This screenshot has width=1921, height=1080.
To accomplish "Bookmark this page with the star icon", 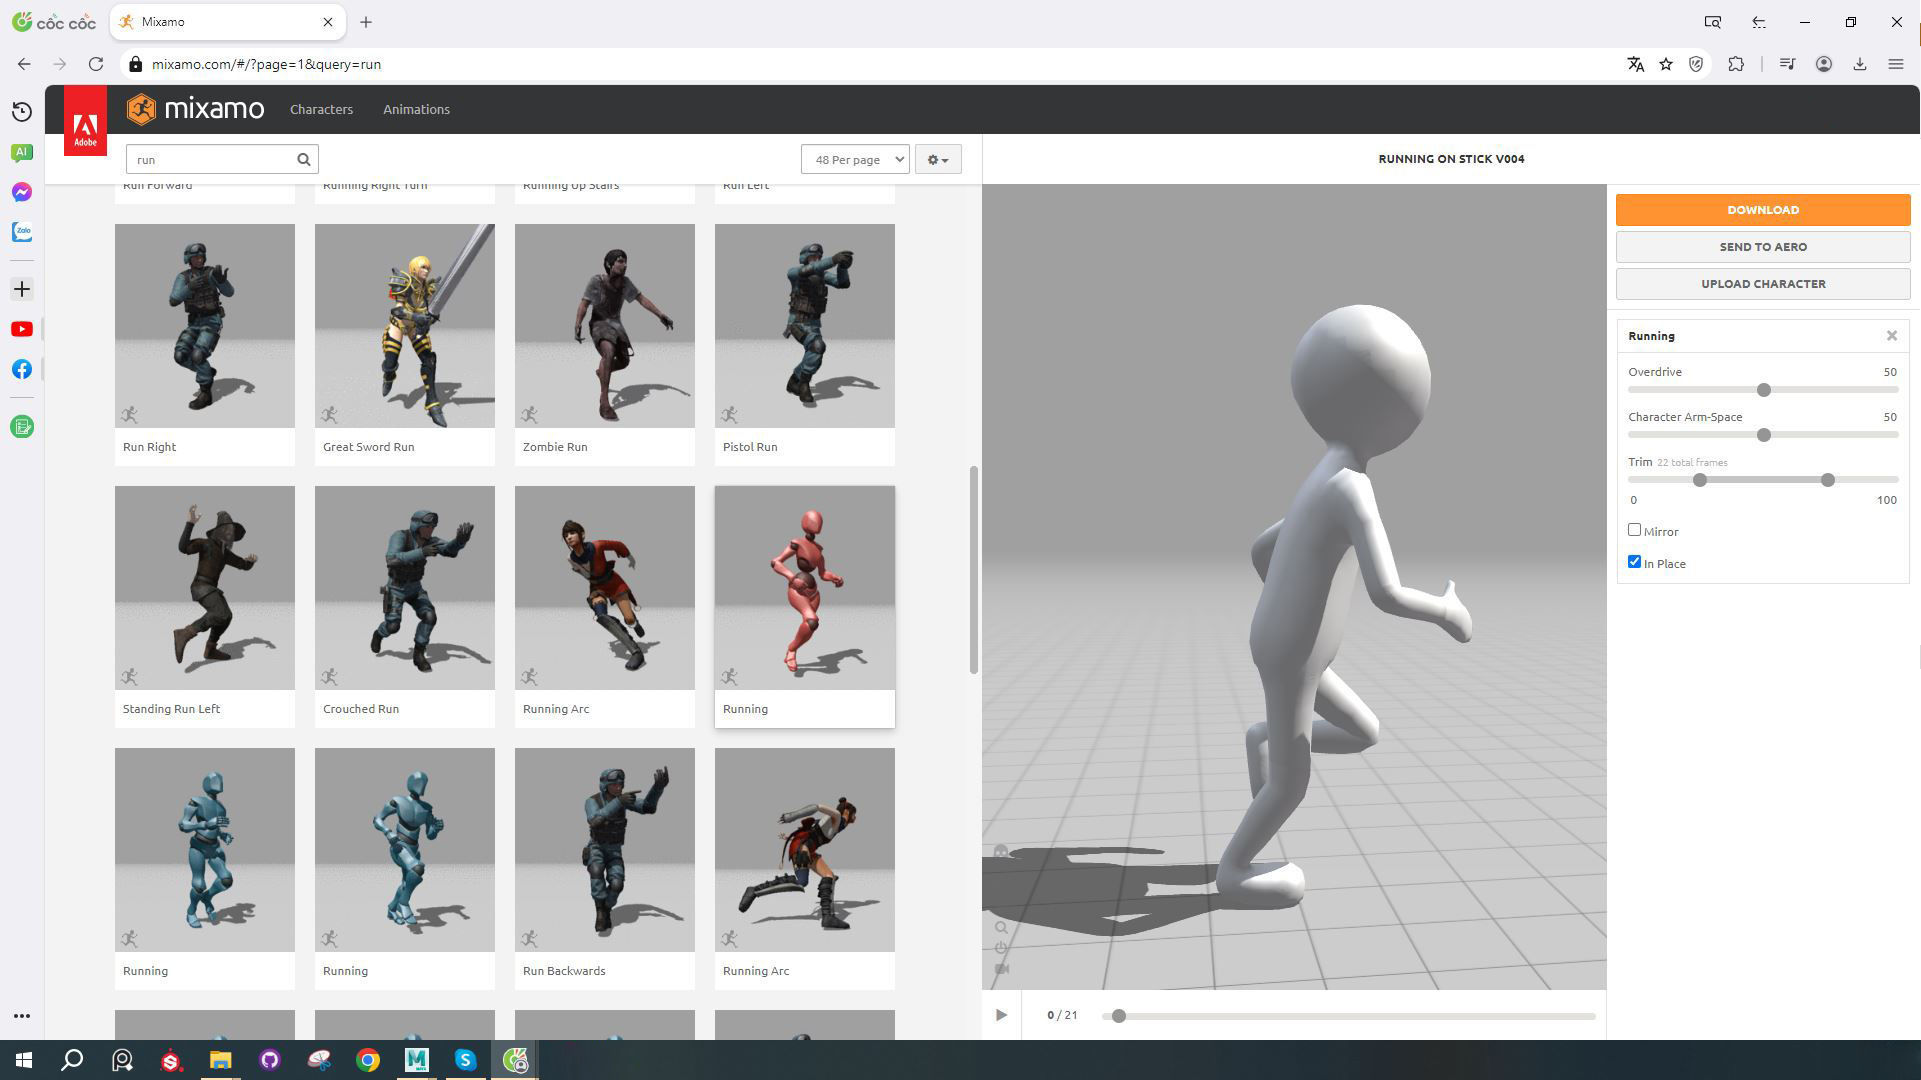I will pos(1666,64).
